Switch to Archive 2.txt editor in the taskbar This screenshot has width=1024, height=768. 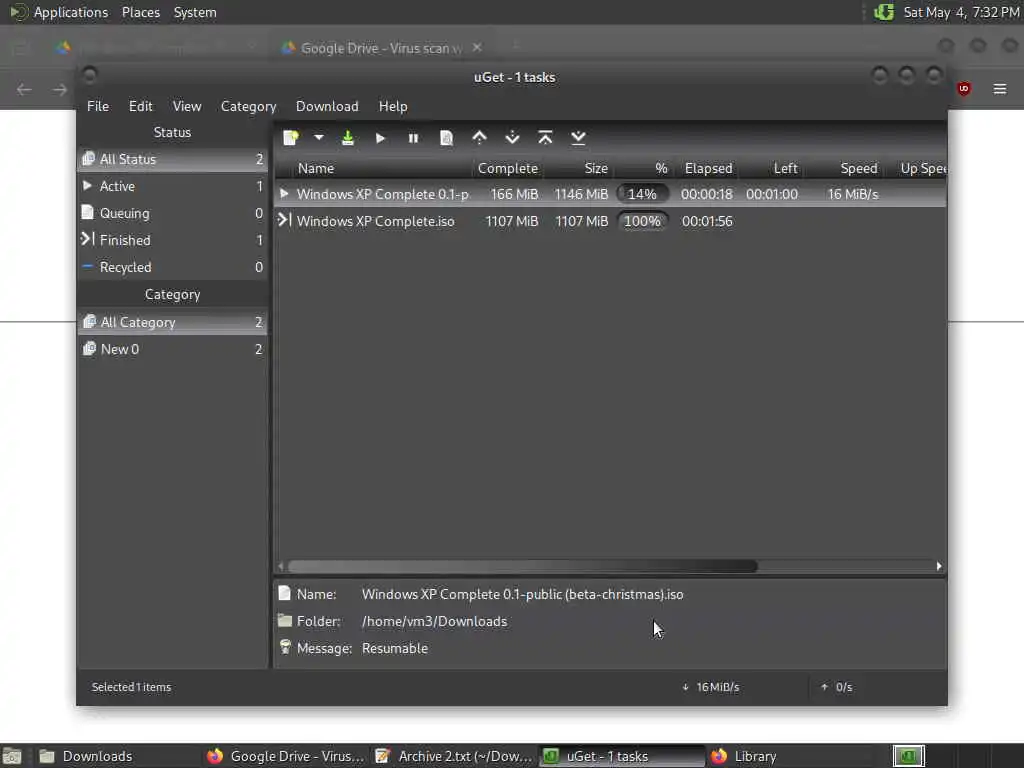click(x=454, y=756)
